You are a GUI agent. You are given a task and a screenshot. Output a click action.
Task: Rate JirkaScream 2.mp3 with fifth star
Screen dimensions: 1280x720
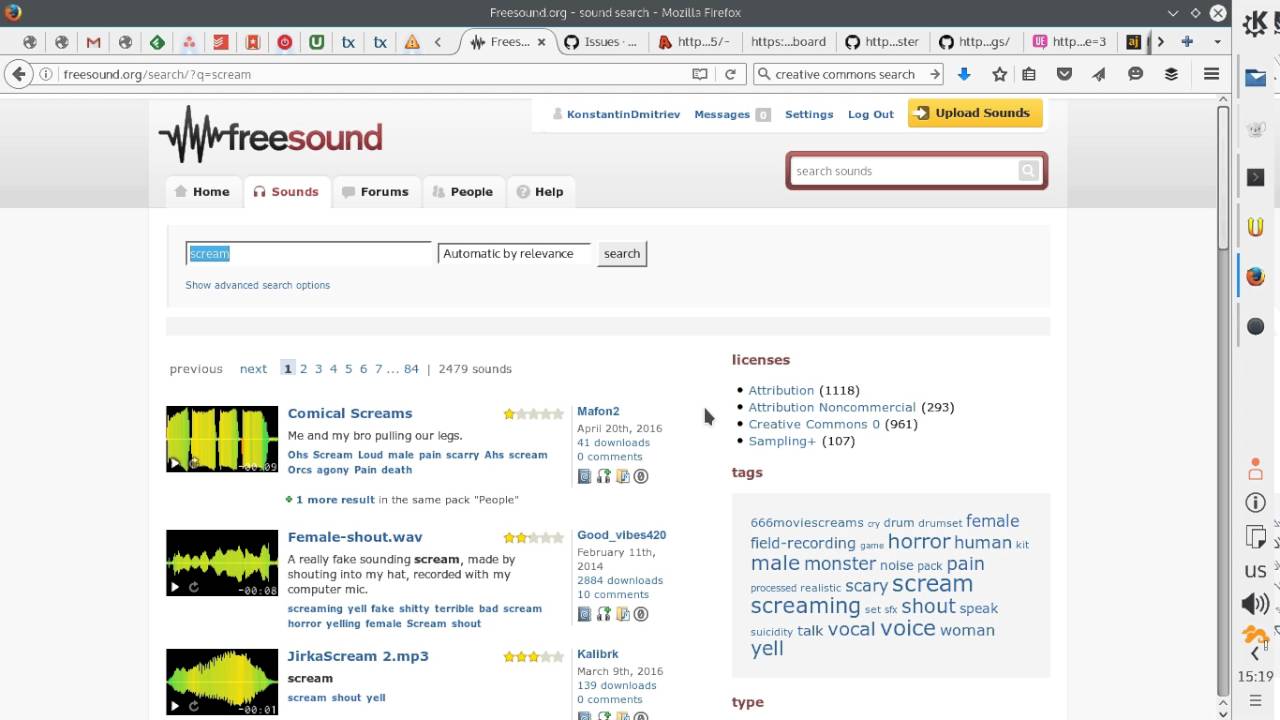pyautogui.click(x=558, y=657)
